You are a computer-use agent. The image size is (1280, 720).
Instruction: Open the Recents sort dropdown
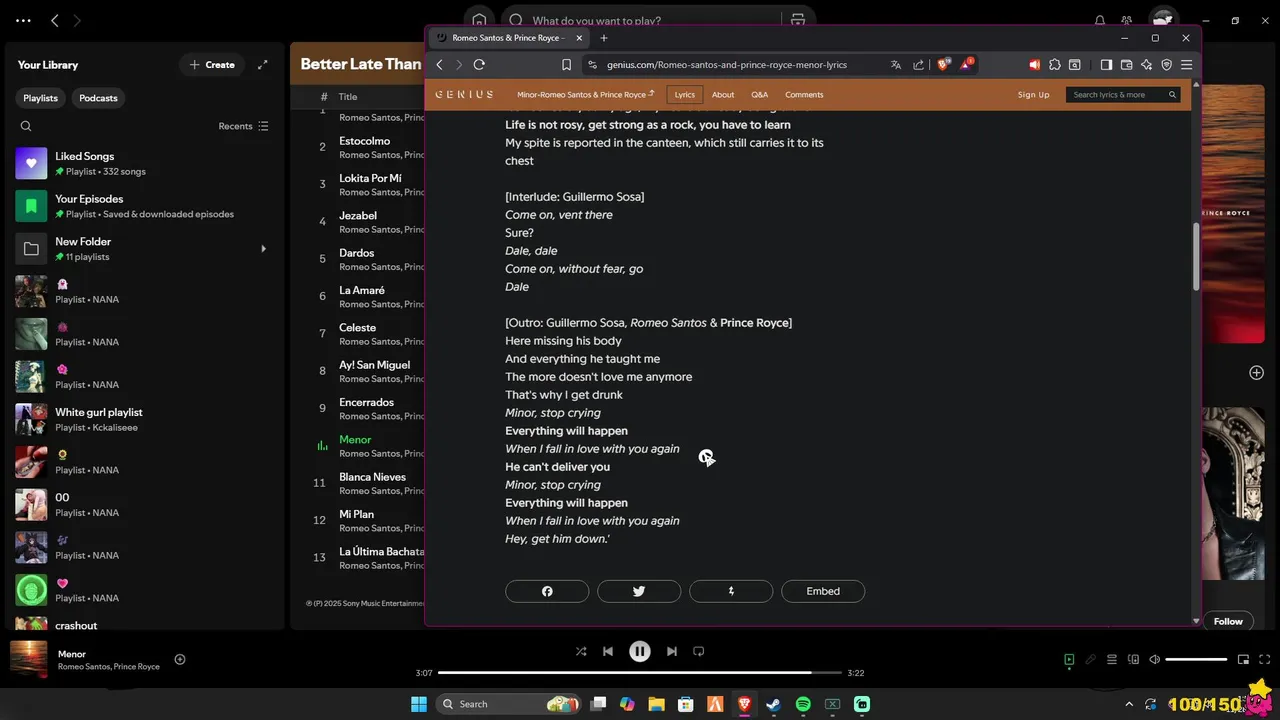[x=243, y=126]
